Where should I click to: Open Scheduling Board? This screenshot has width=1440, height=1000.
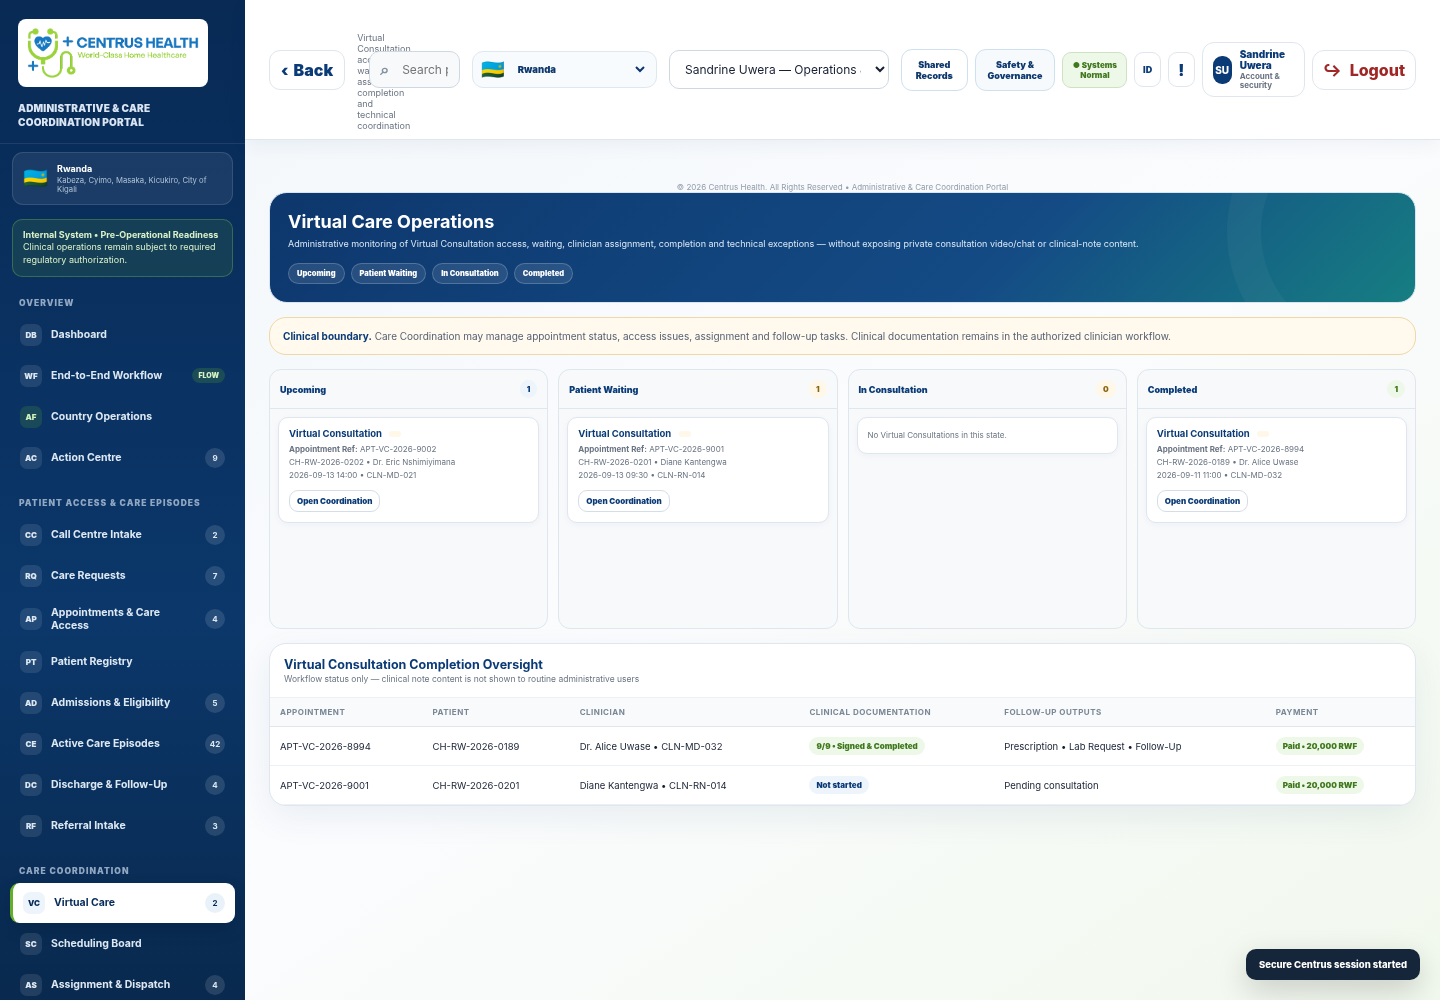pos(122,944)
